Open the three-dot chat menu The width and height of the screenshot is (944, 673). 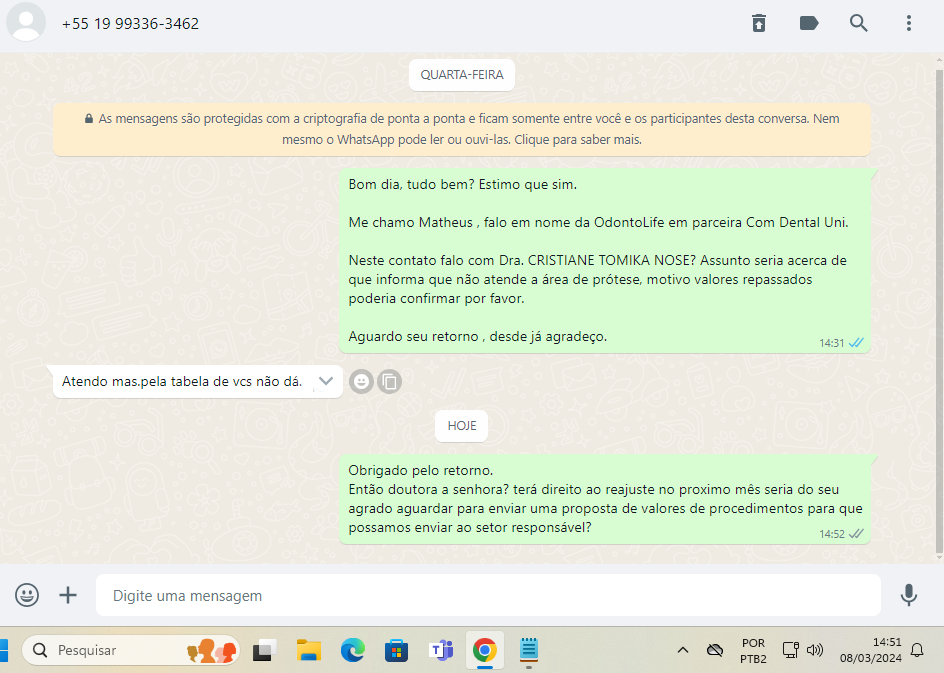(x=908, y=23)
